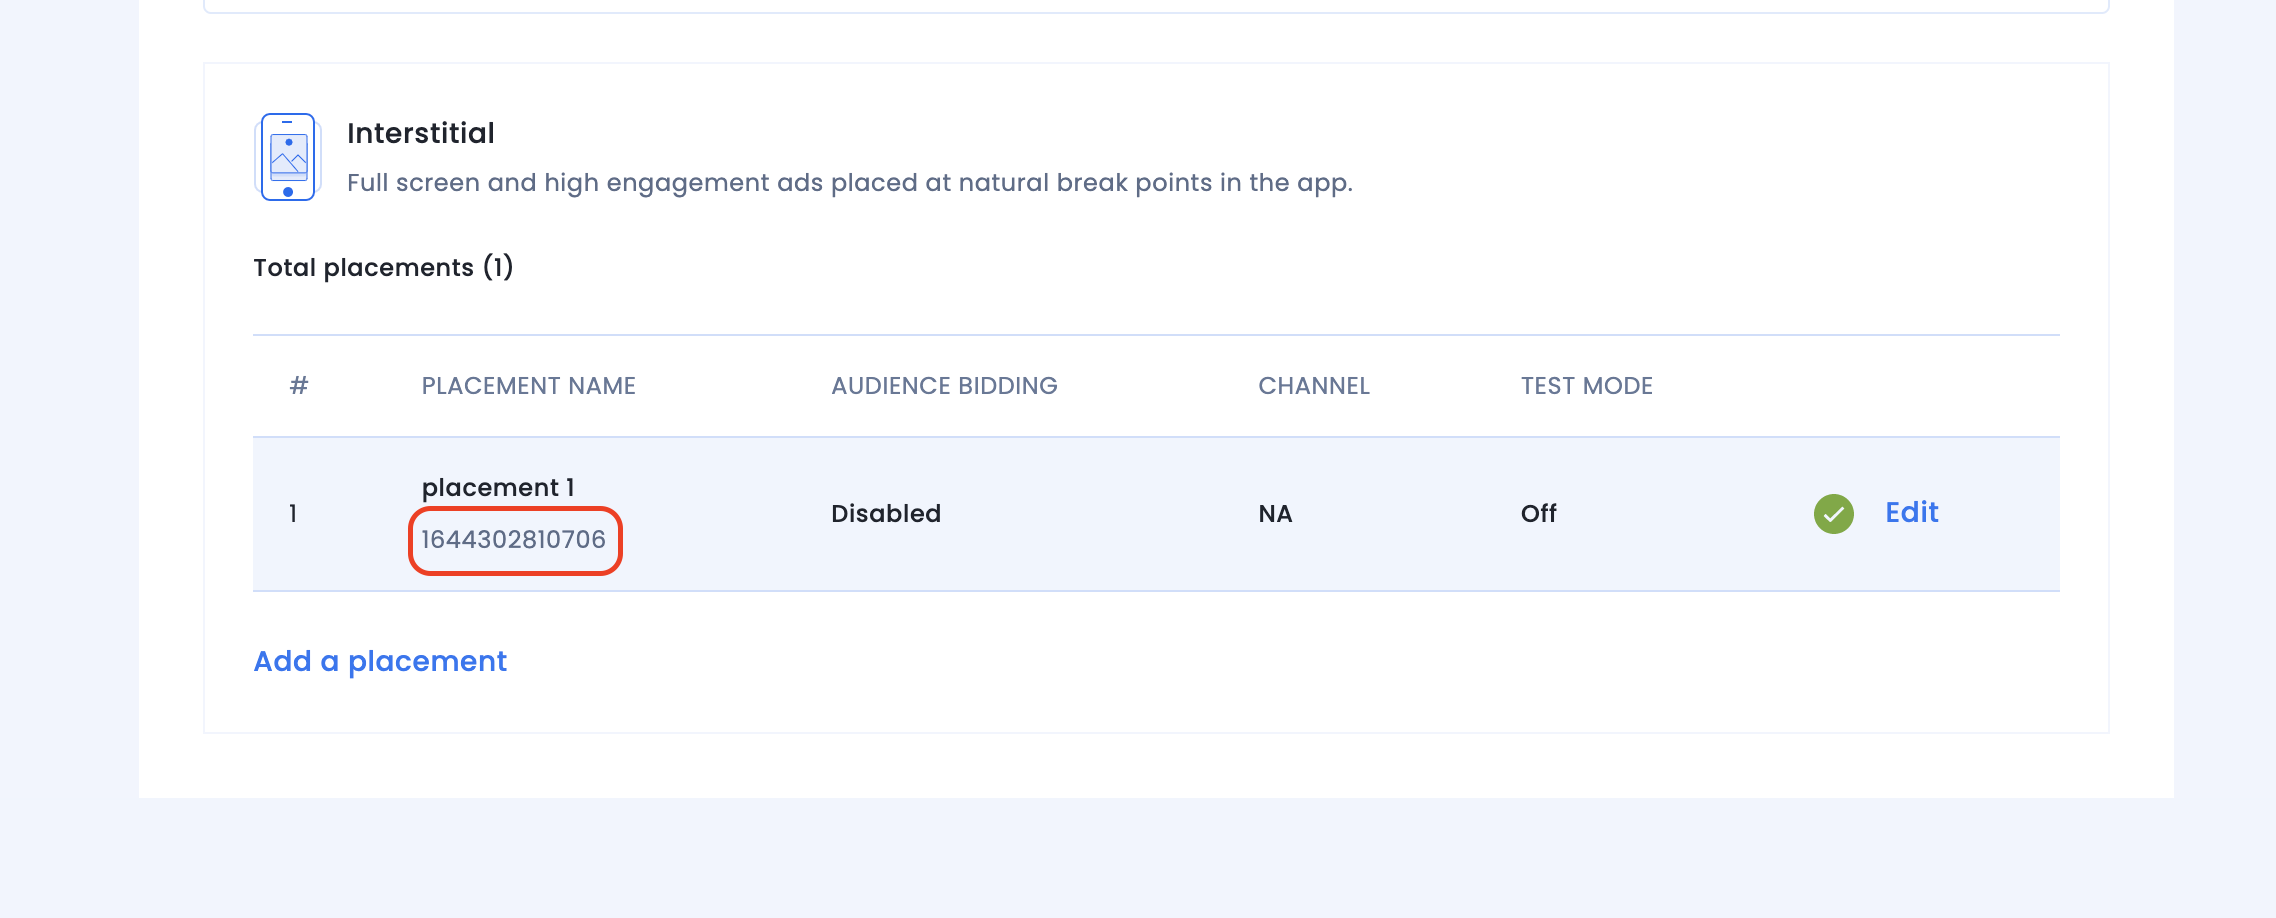2276x918 pixels.
Task: Click the TEST MODE column header
Action: [1587, 386]
